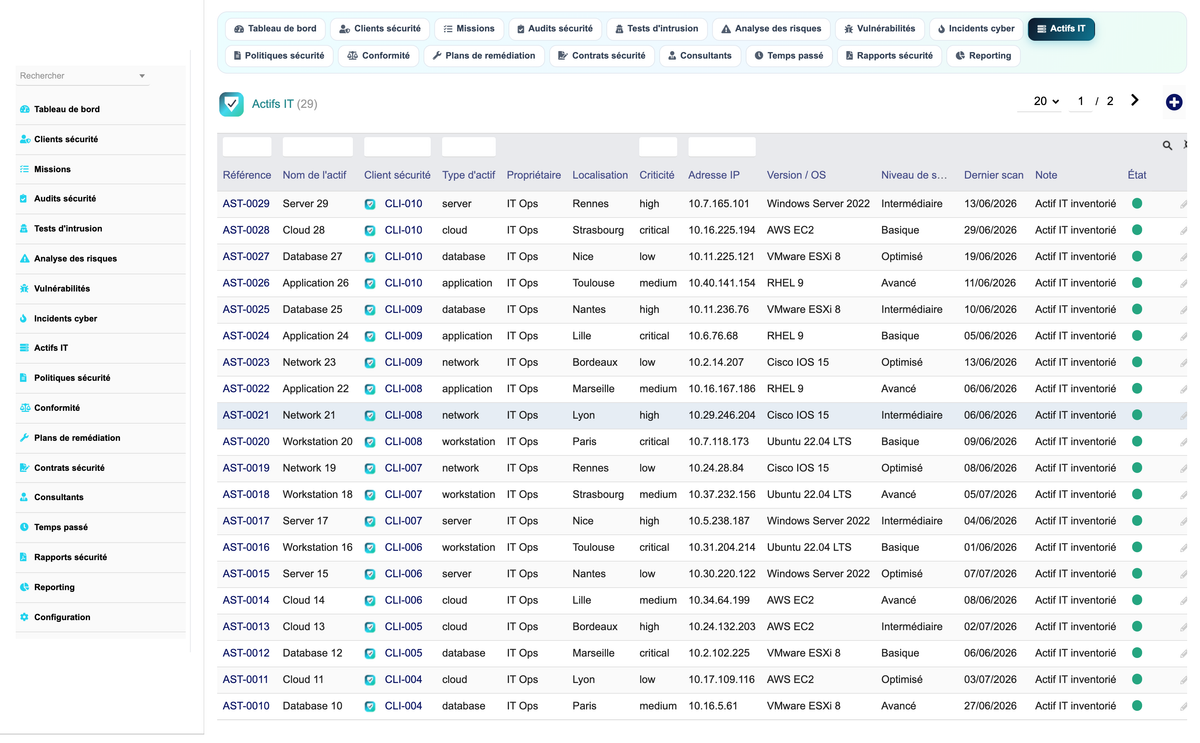Switch to the Vulnérabilités top tab
The width and height of the screenshot is (1200, 743).
[x=879, y=29]
